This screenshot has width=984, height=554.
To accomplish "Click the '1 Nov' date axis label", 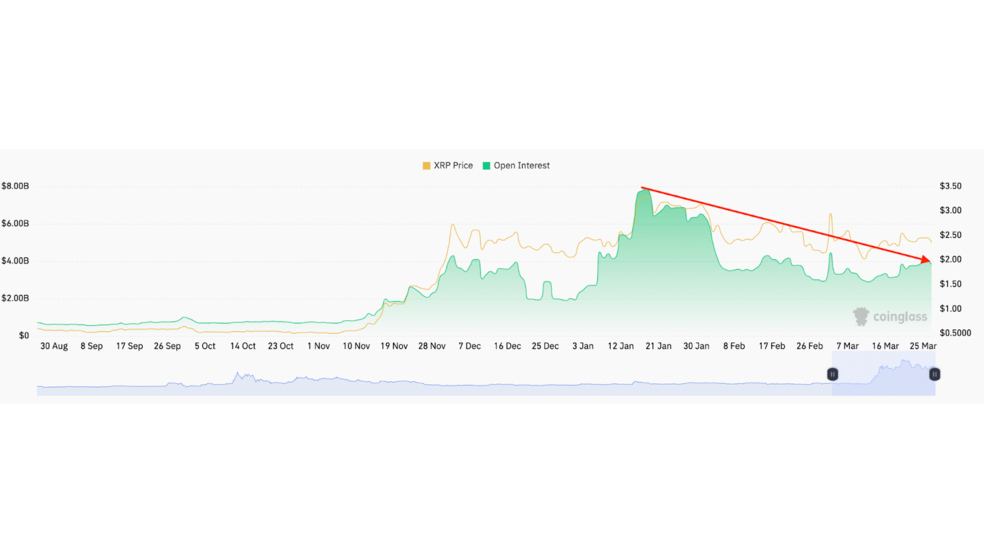I will click(x=318, y=346).
